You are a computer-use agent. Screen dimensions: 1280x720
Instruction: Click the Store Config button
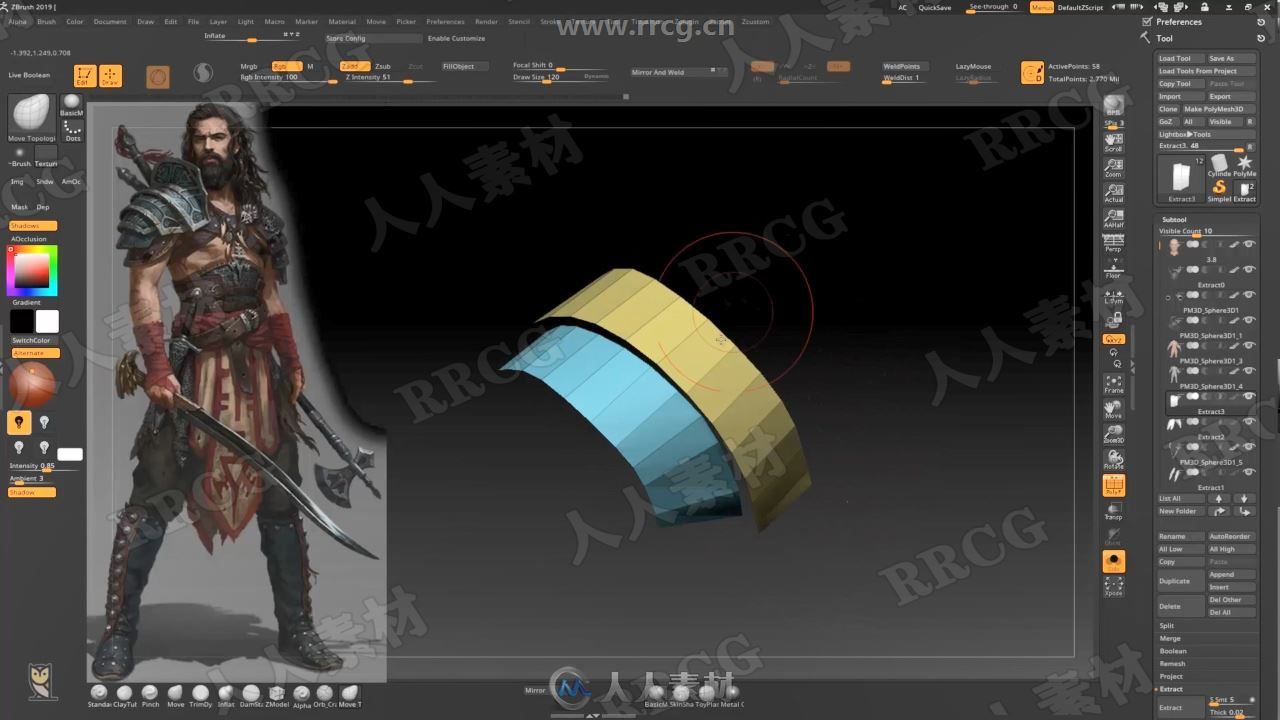373,38
